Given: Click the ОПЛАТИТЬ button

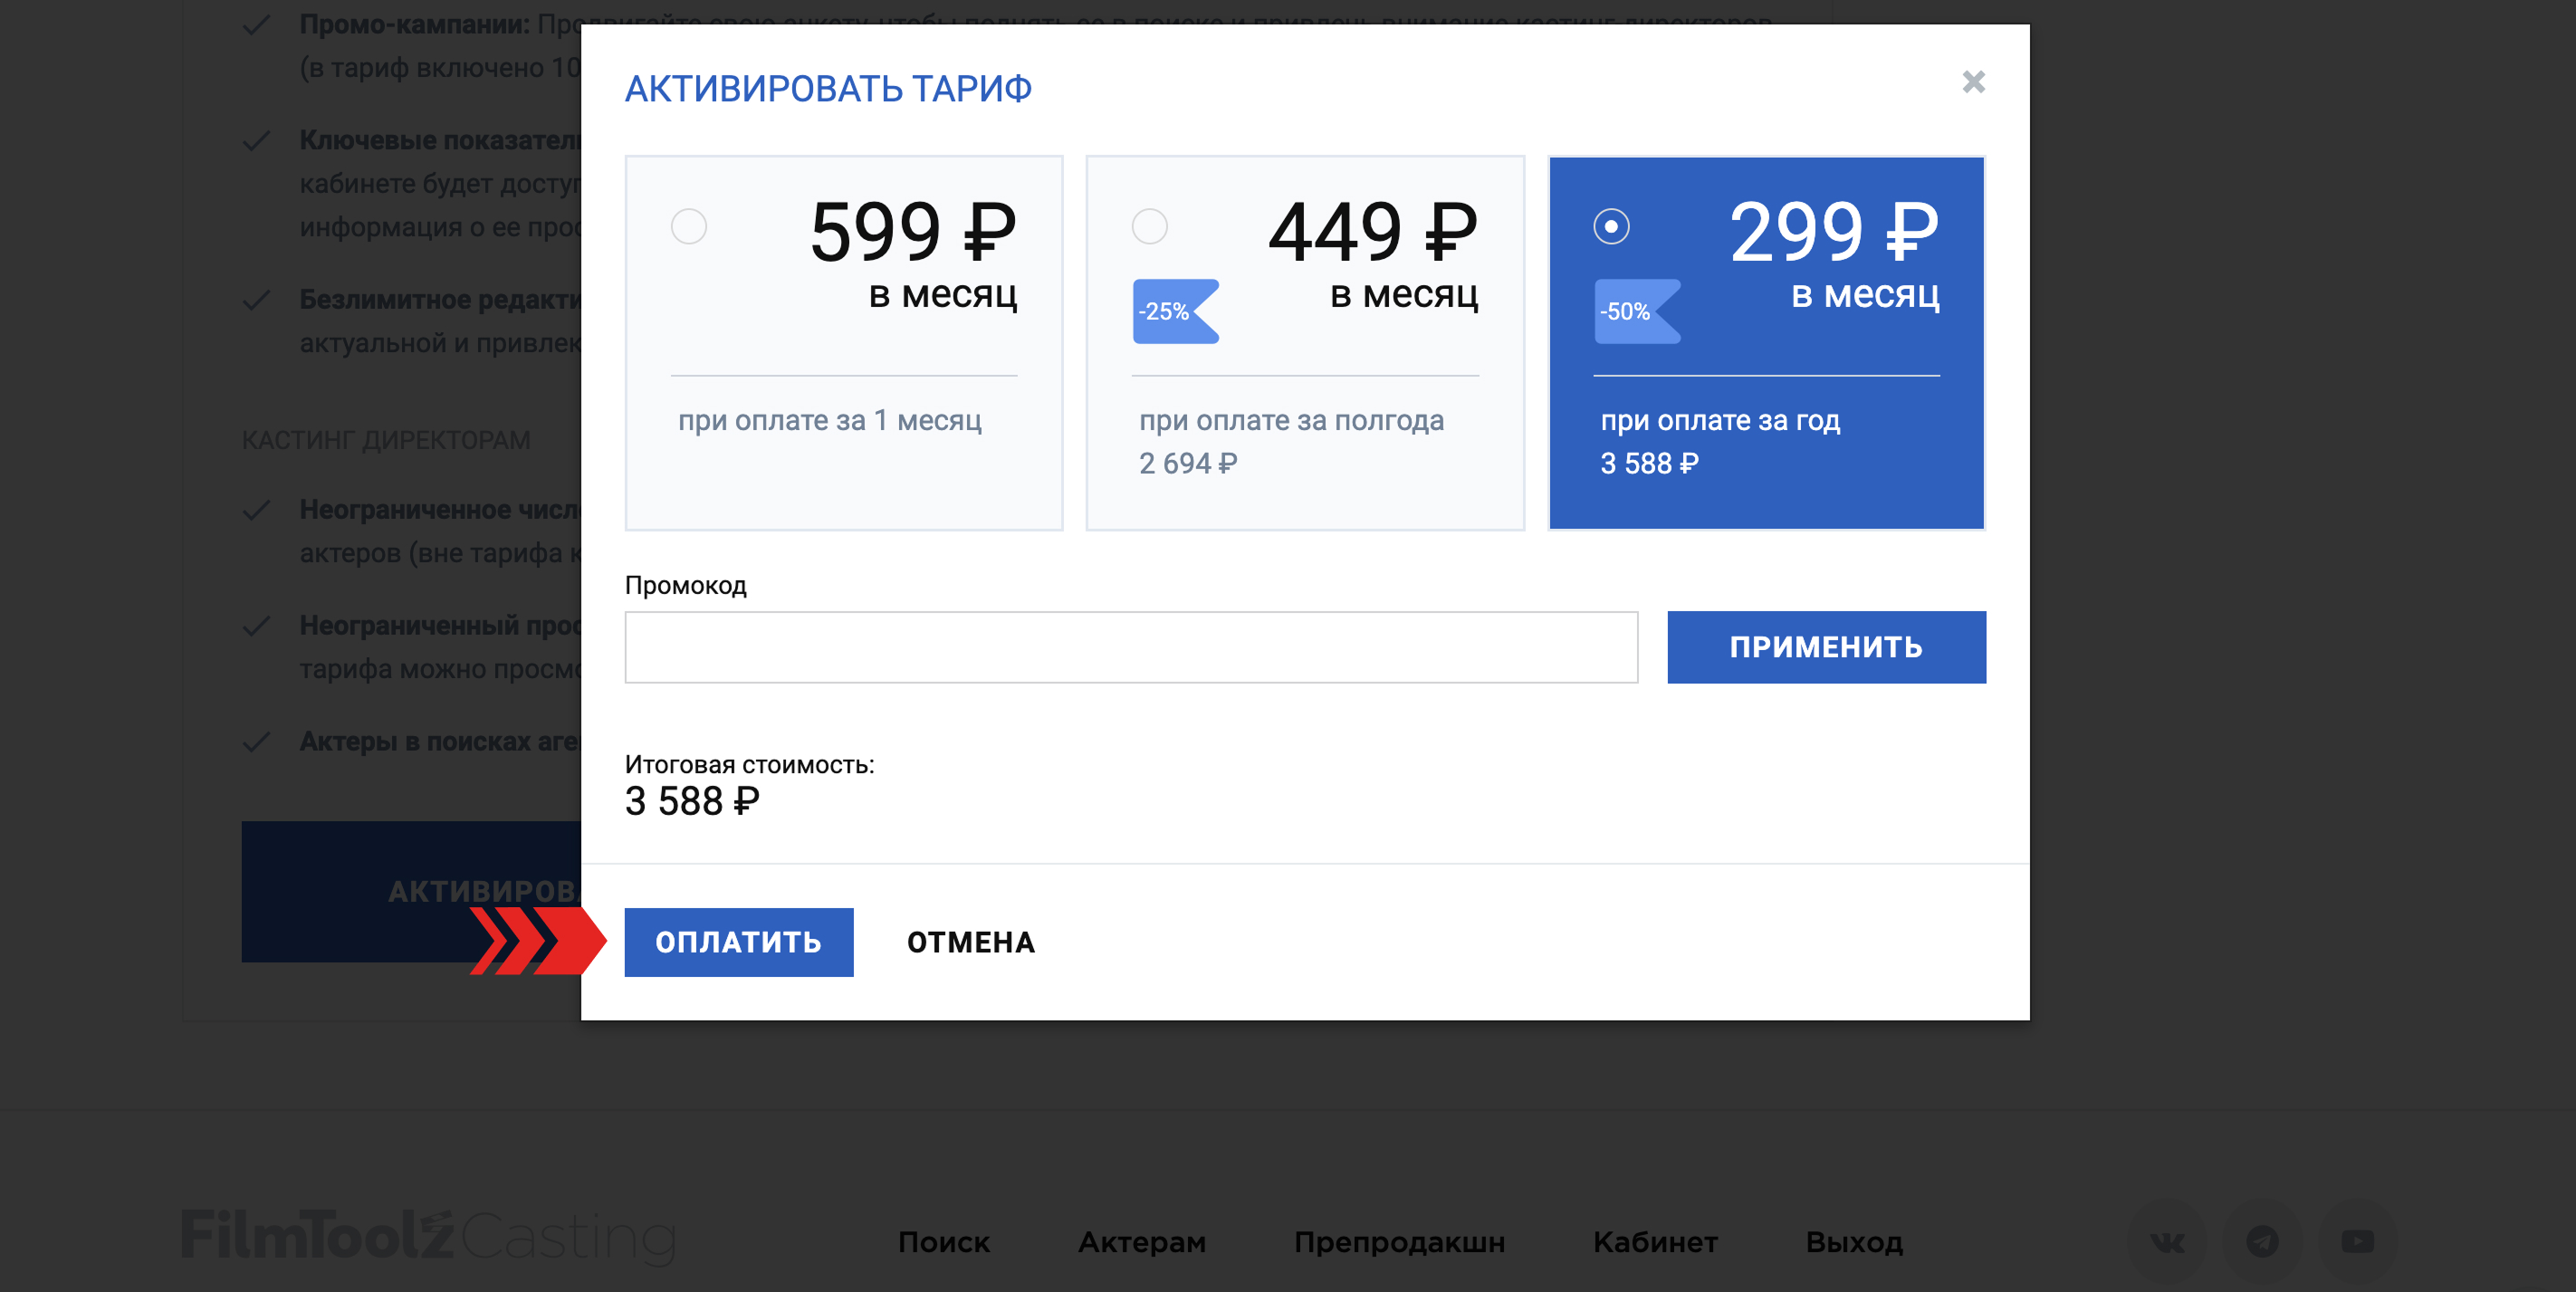Looking at the screenshot, I should (x=738, y=942).
